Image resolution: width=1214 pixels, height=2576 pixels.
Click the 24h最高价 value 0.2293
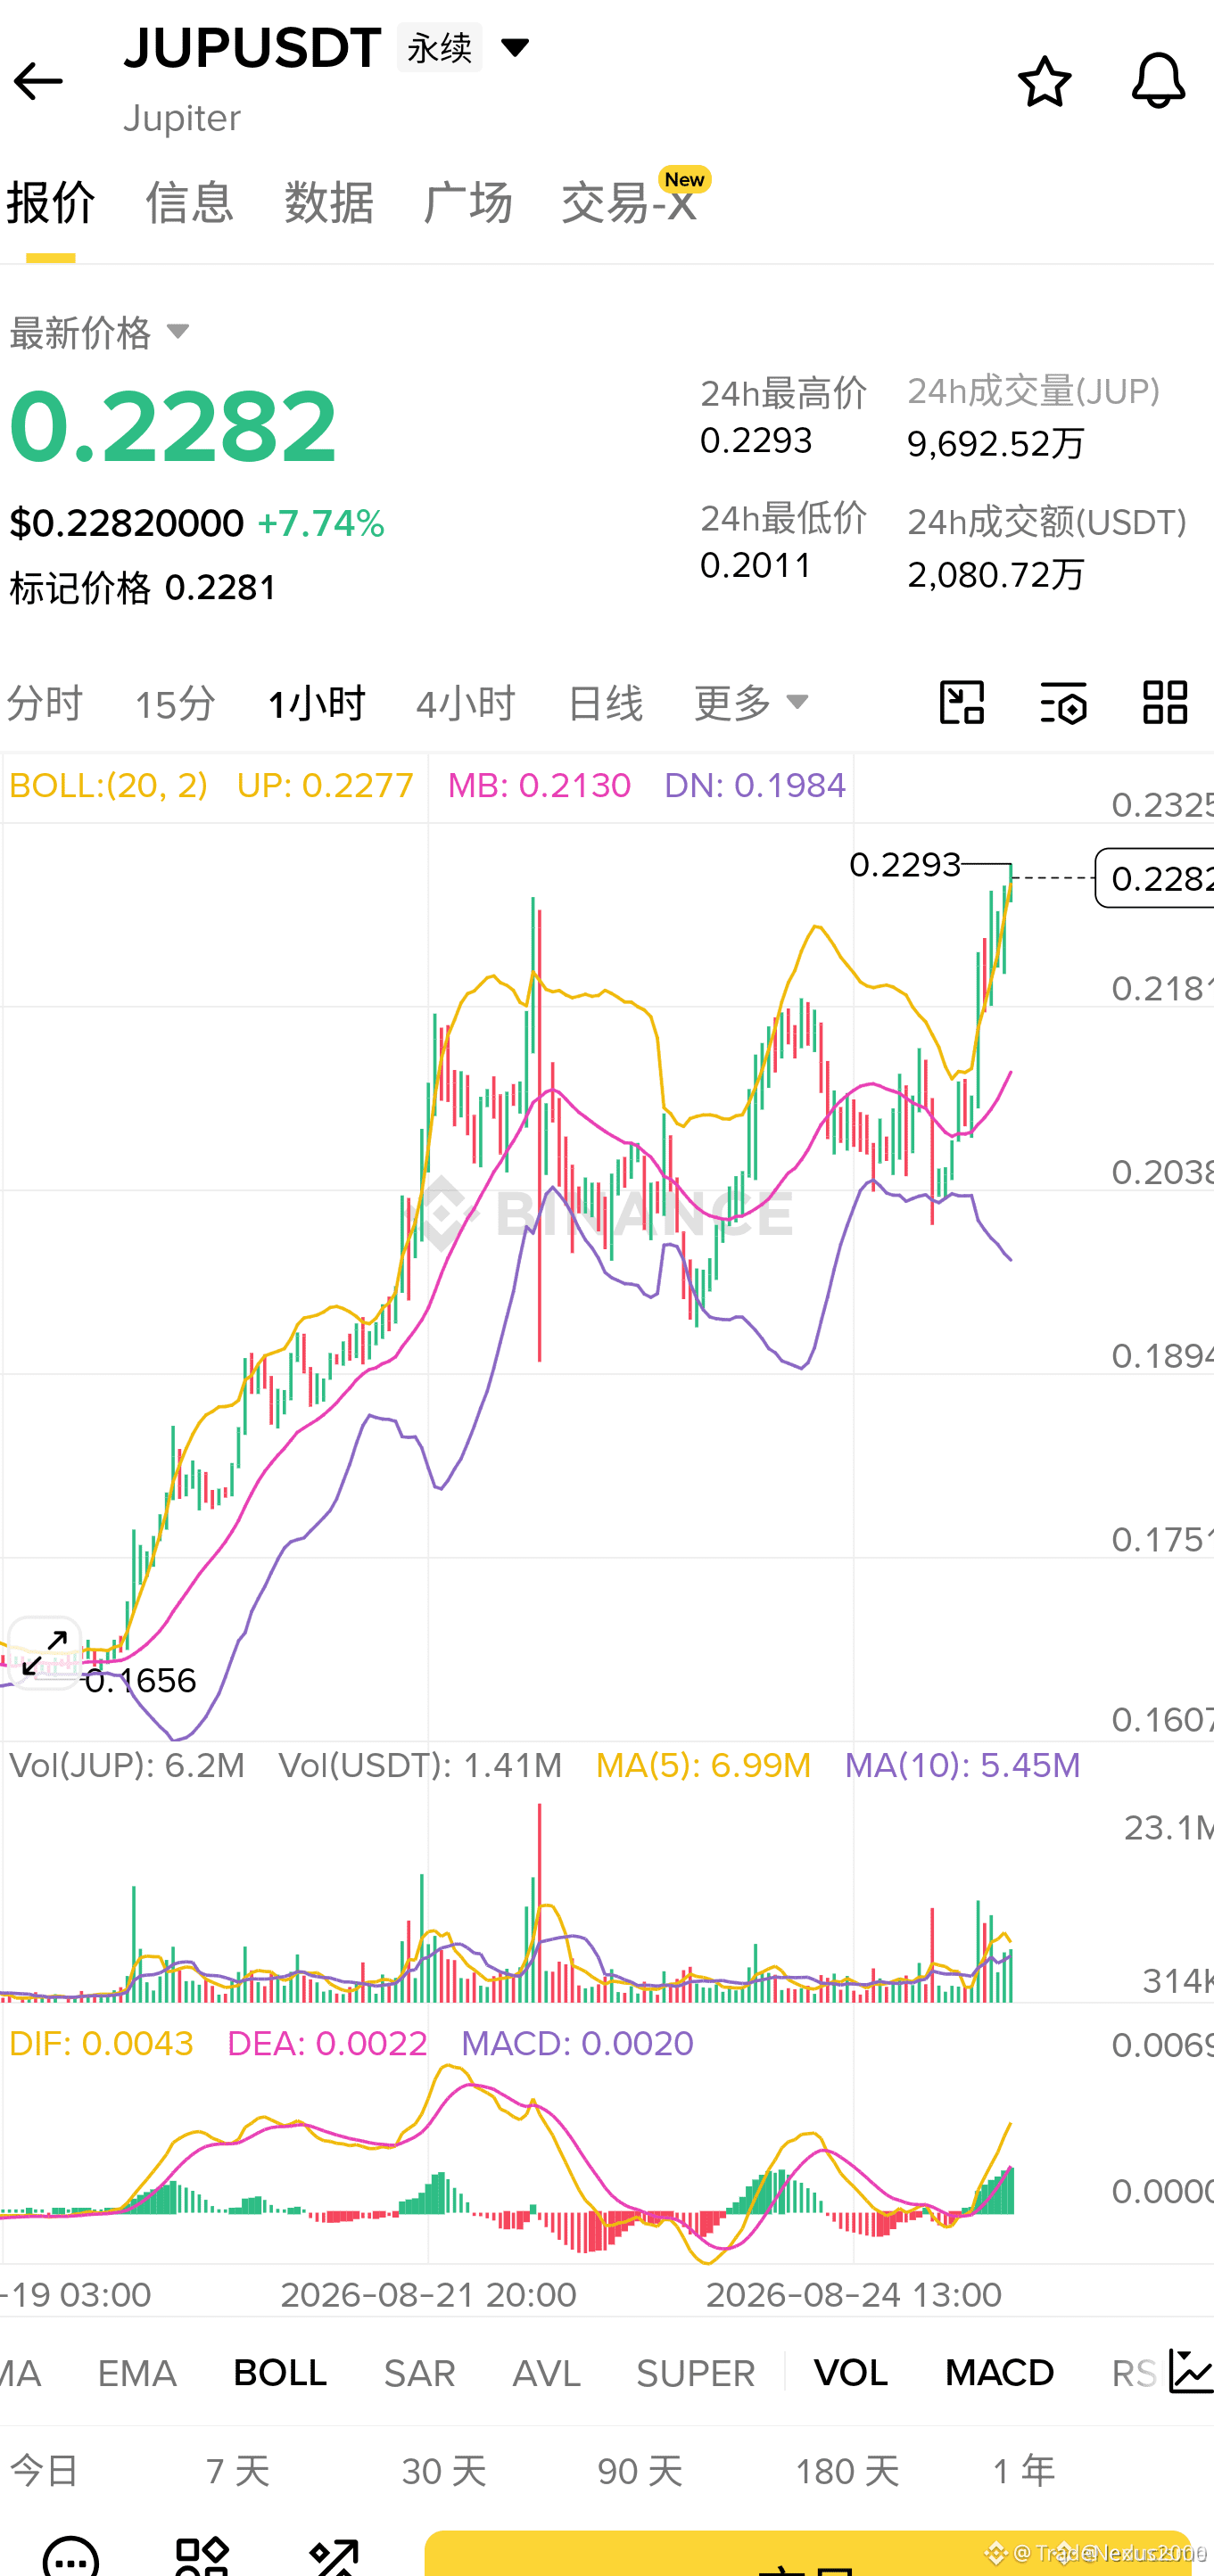tap(756, 440)
